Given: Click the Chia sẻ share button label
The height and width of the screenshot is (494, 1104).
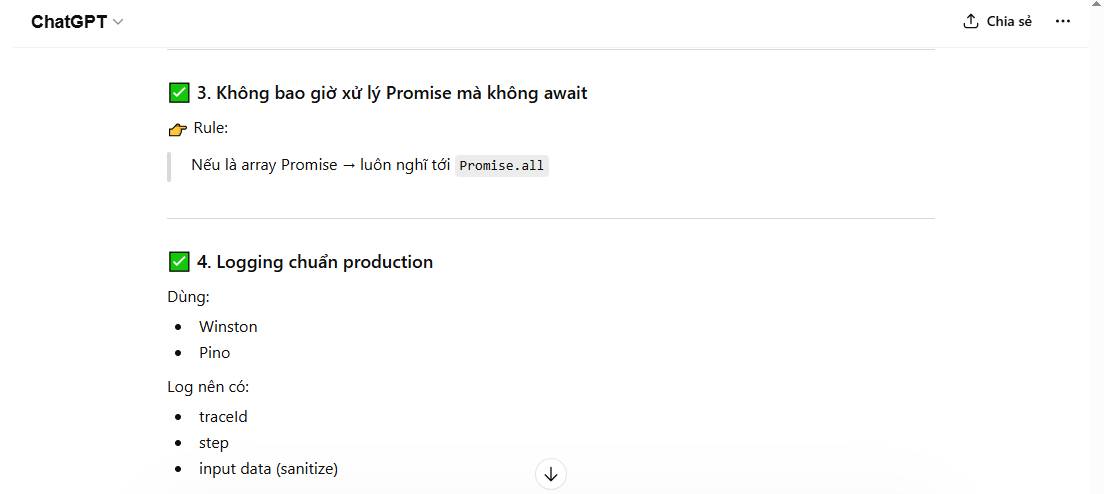Looking at the screenshot, I should 1008,21.
